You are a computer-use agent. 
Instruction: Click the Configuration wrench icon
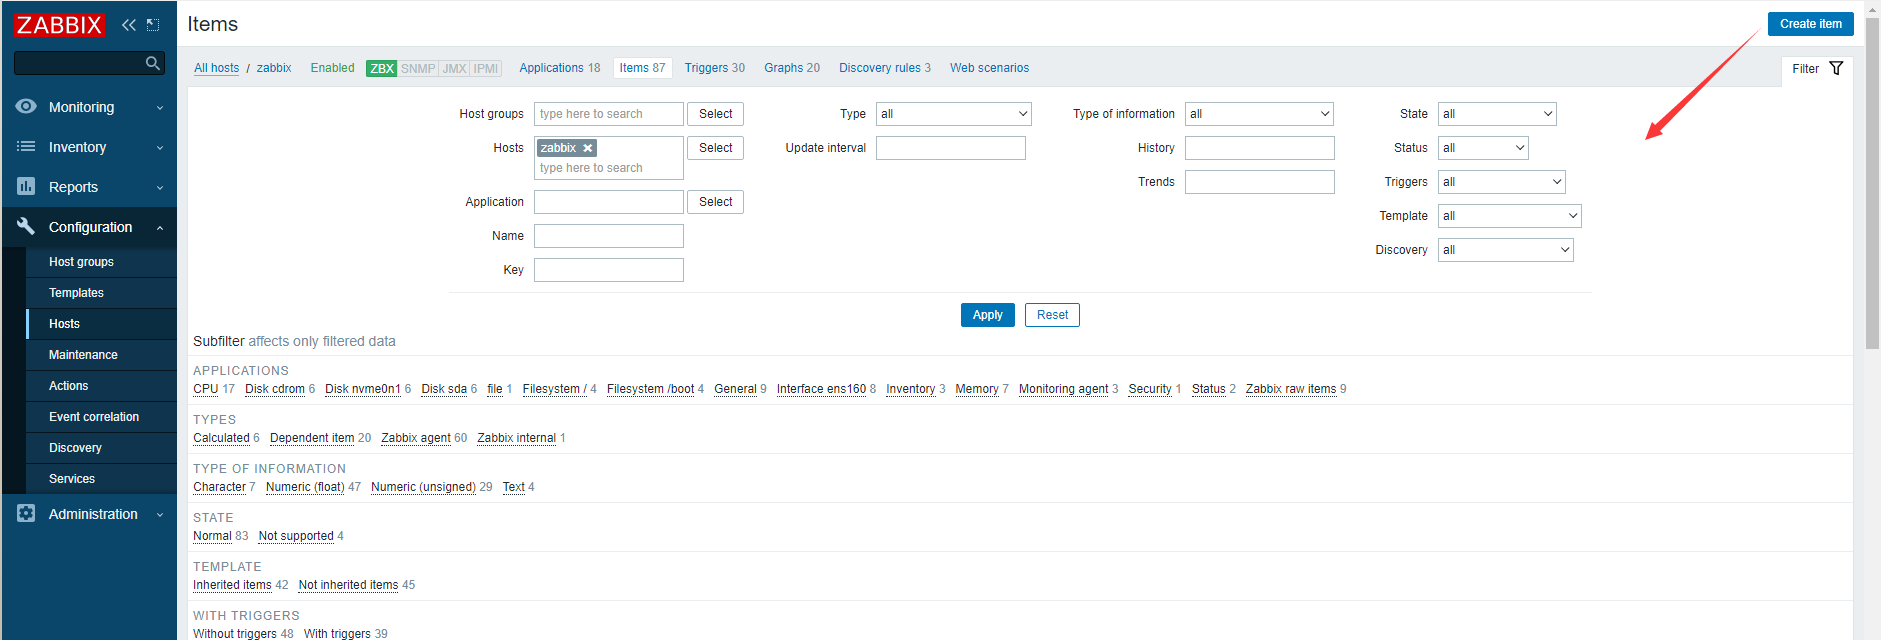pyautogui.click(x=26, y=226)
